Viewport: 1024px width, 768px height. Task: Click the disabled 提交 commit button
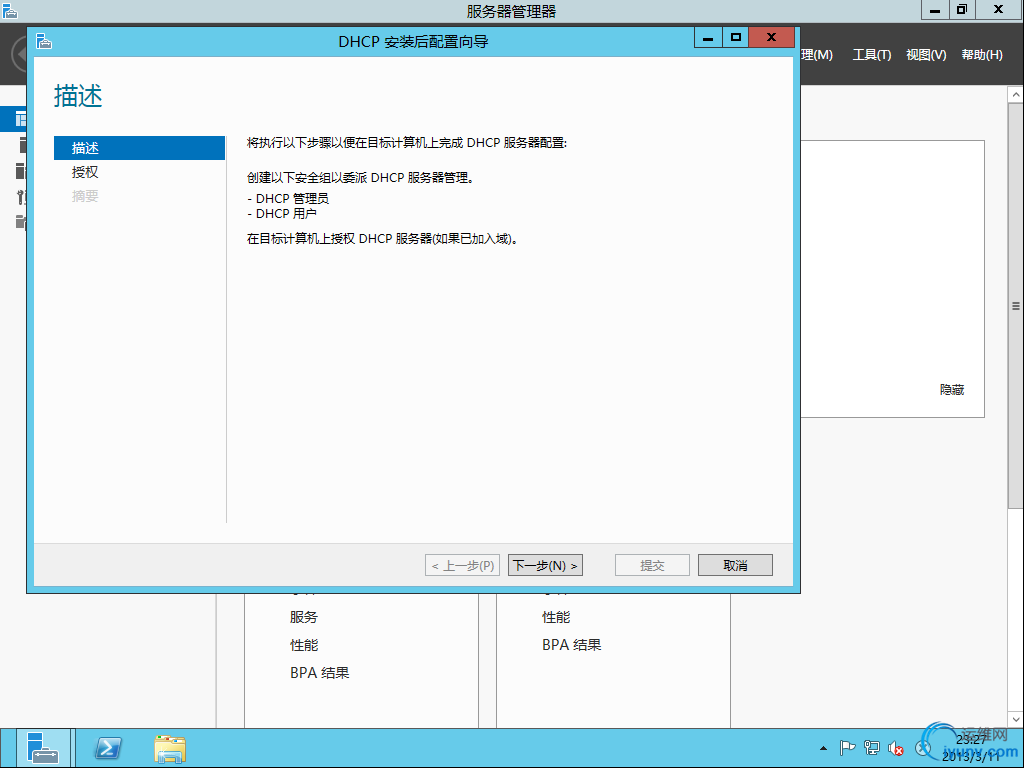(x=652, y=566)
